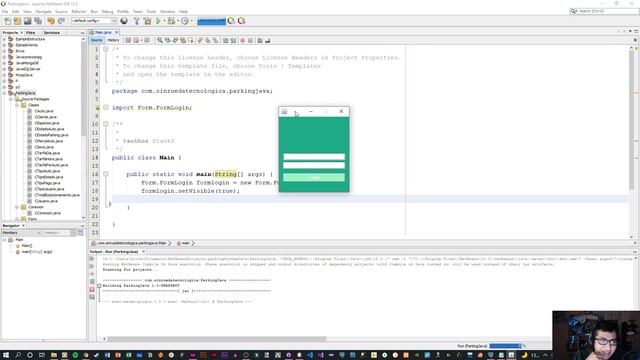Open the Refactor menu
The width and height of the screenshot is (640, 360).
79,11
